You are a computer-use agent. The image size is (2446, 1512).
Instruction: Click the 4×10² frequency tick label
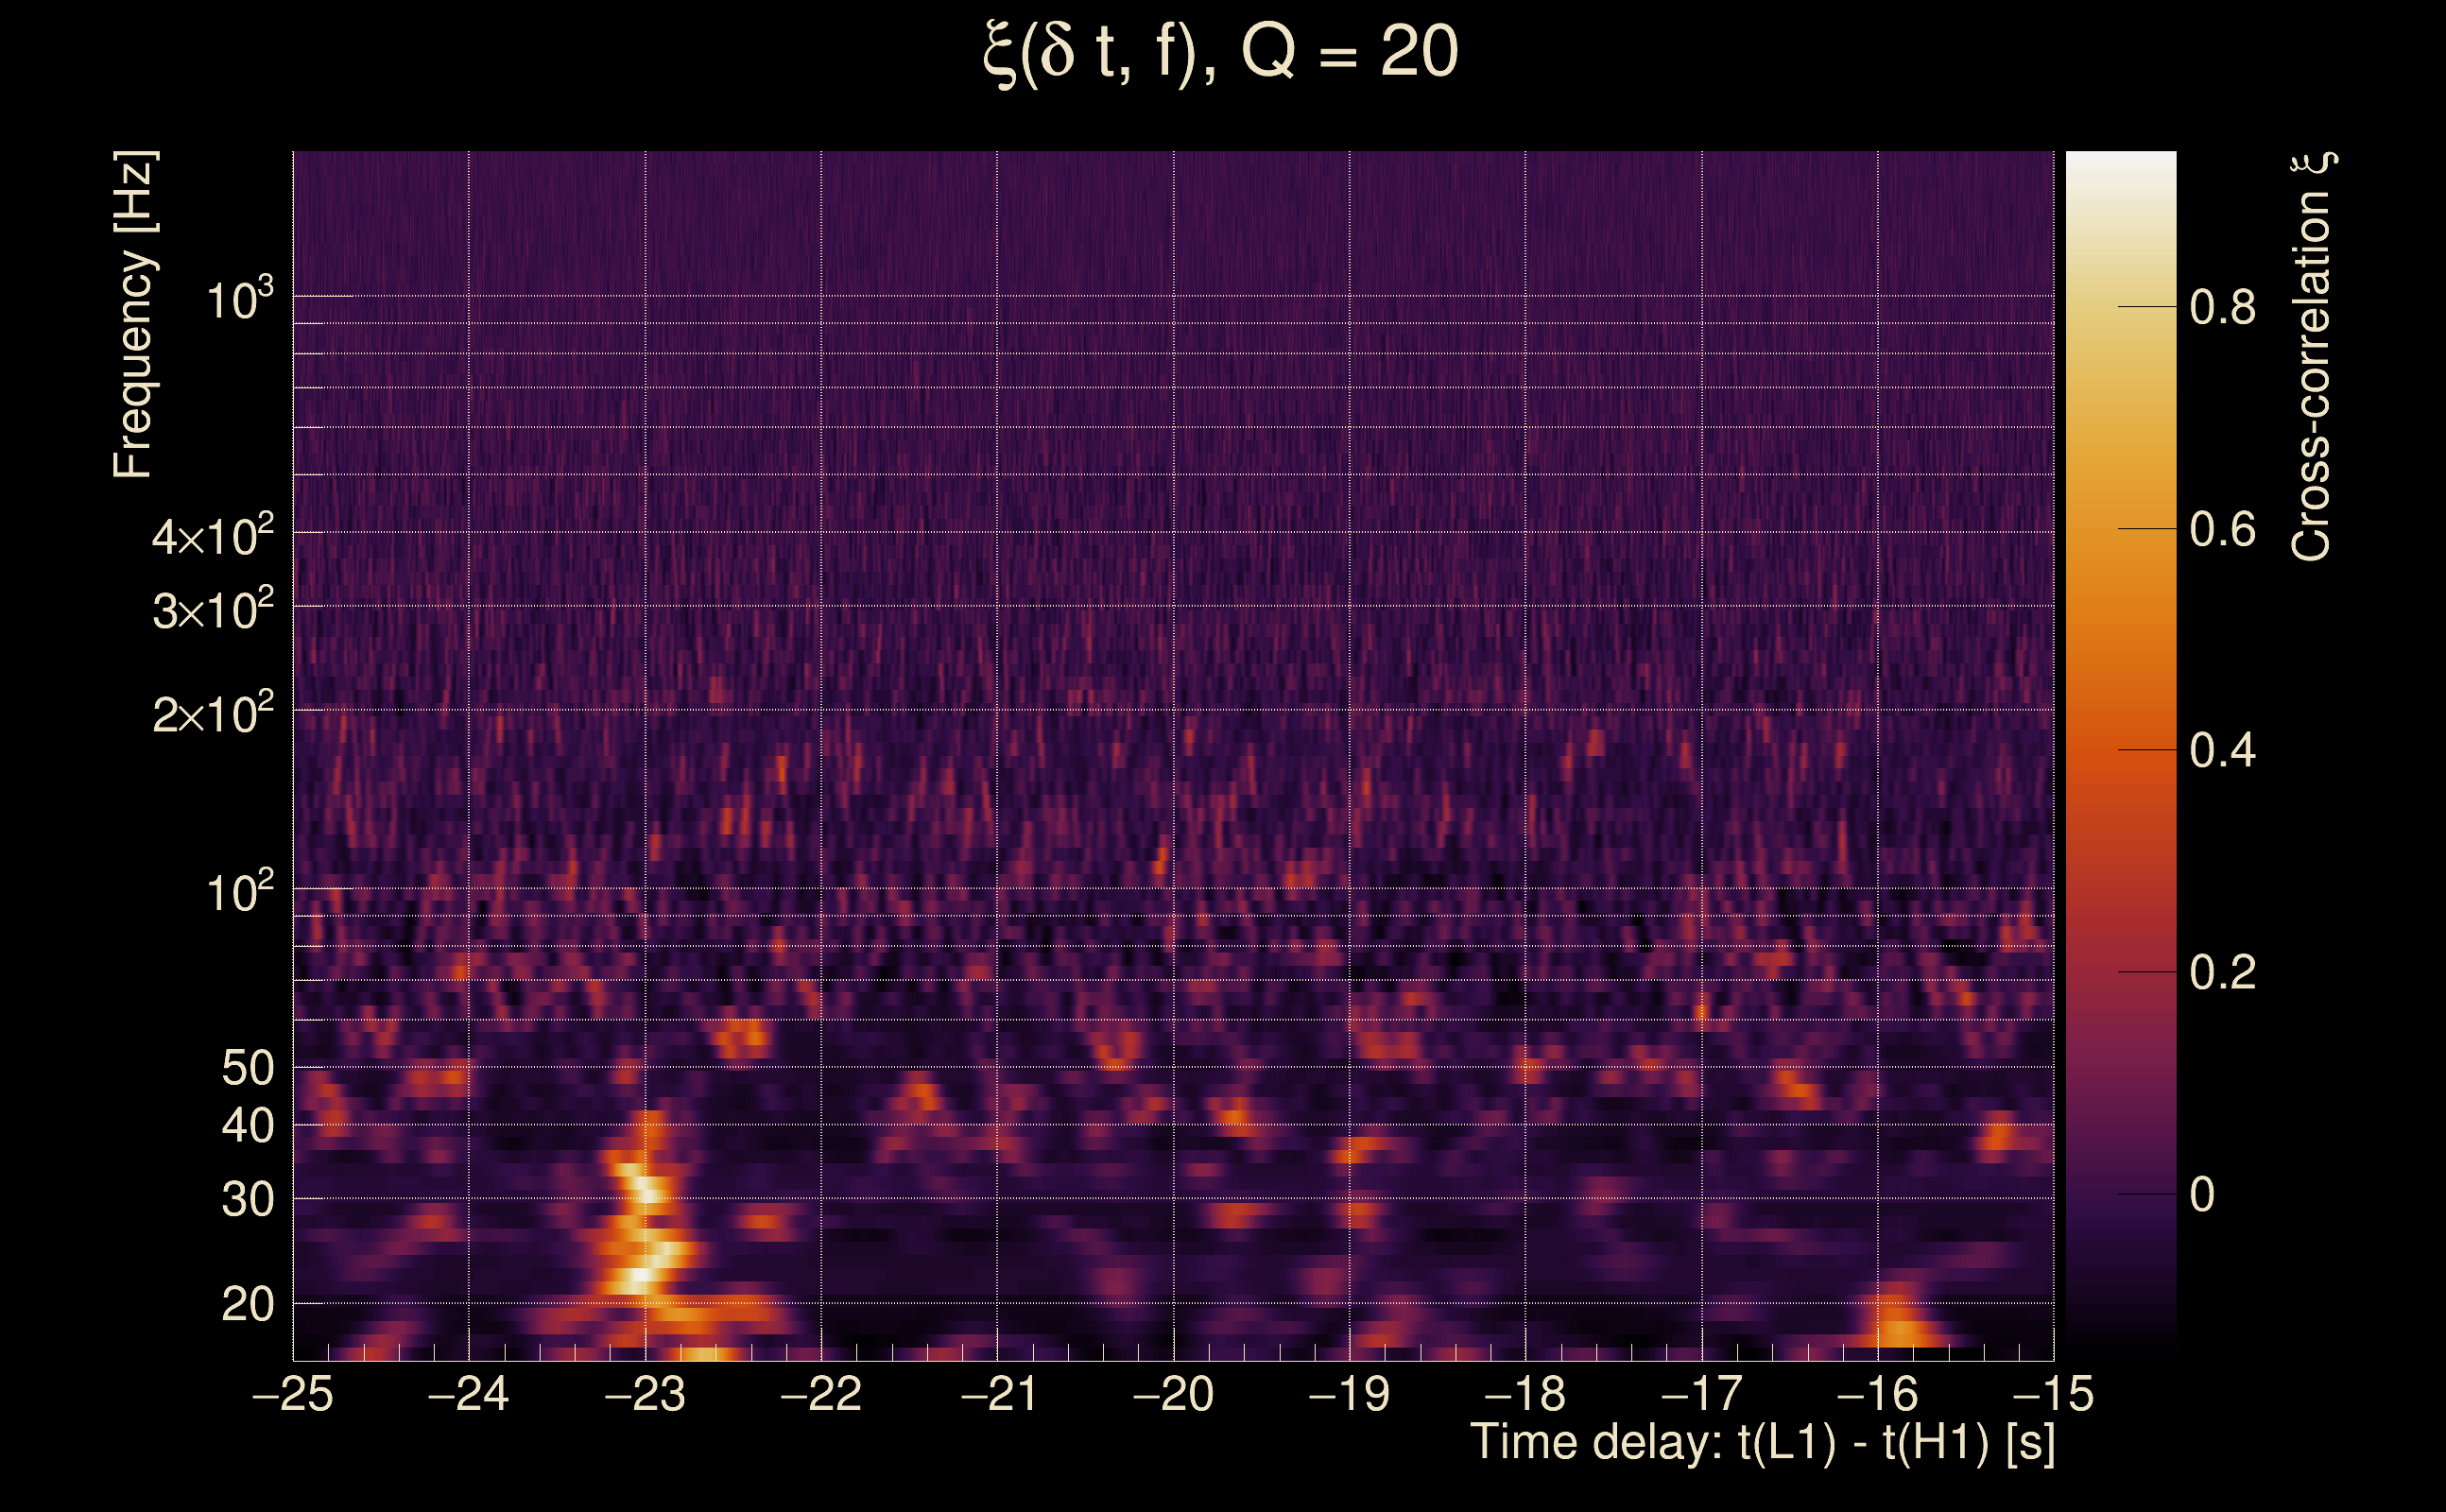(x=212, y=536)
